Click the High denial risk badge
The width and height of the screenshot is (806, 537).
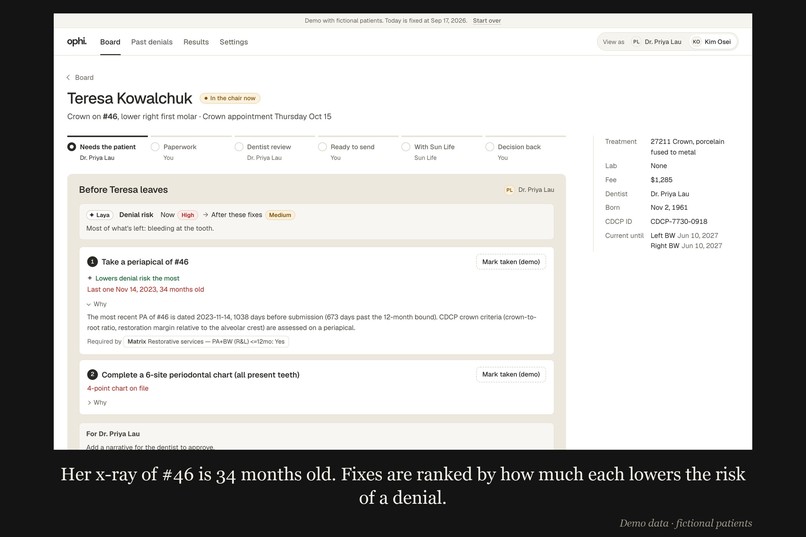[x=188, y=215]
